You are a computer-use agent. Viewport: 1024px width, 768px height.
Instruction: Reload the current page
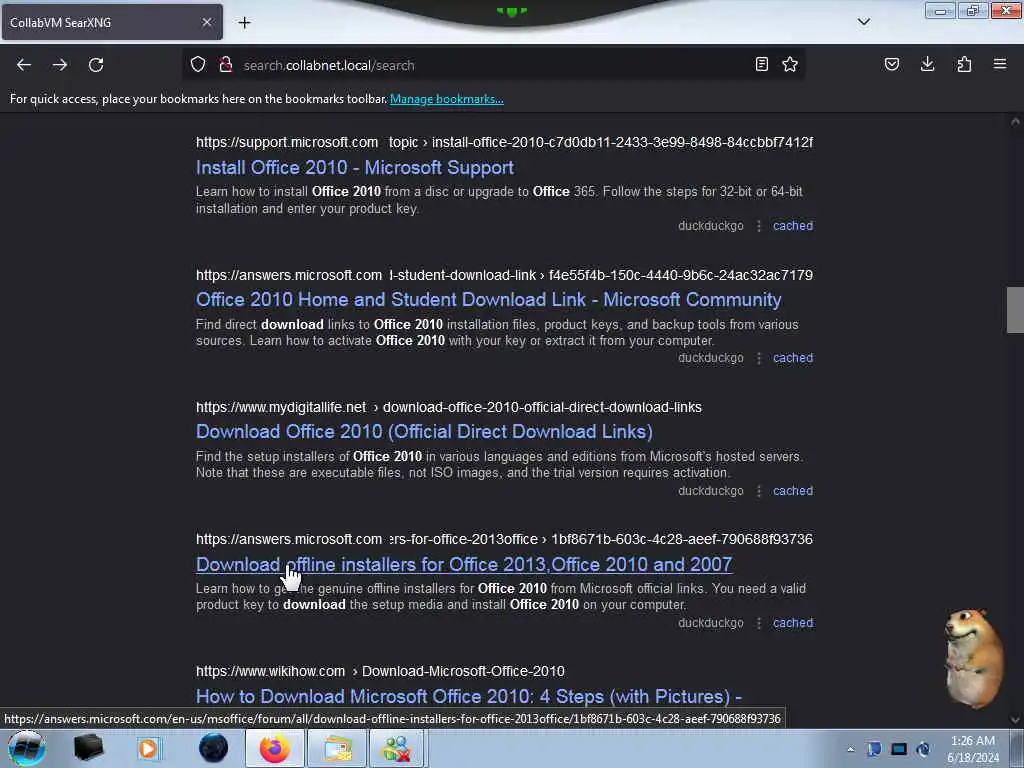(96, 65)
